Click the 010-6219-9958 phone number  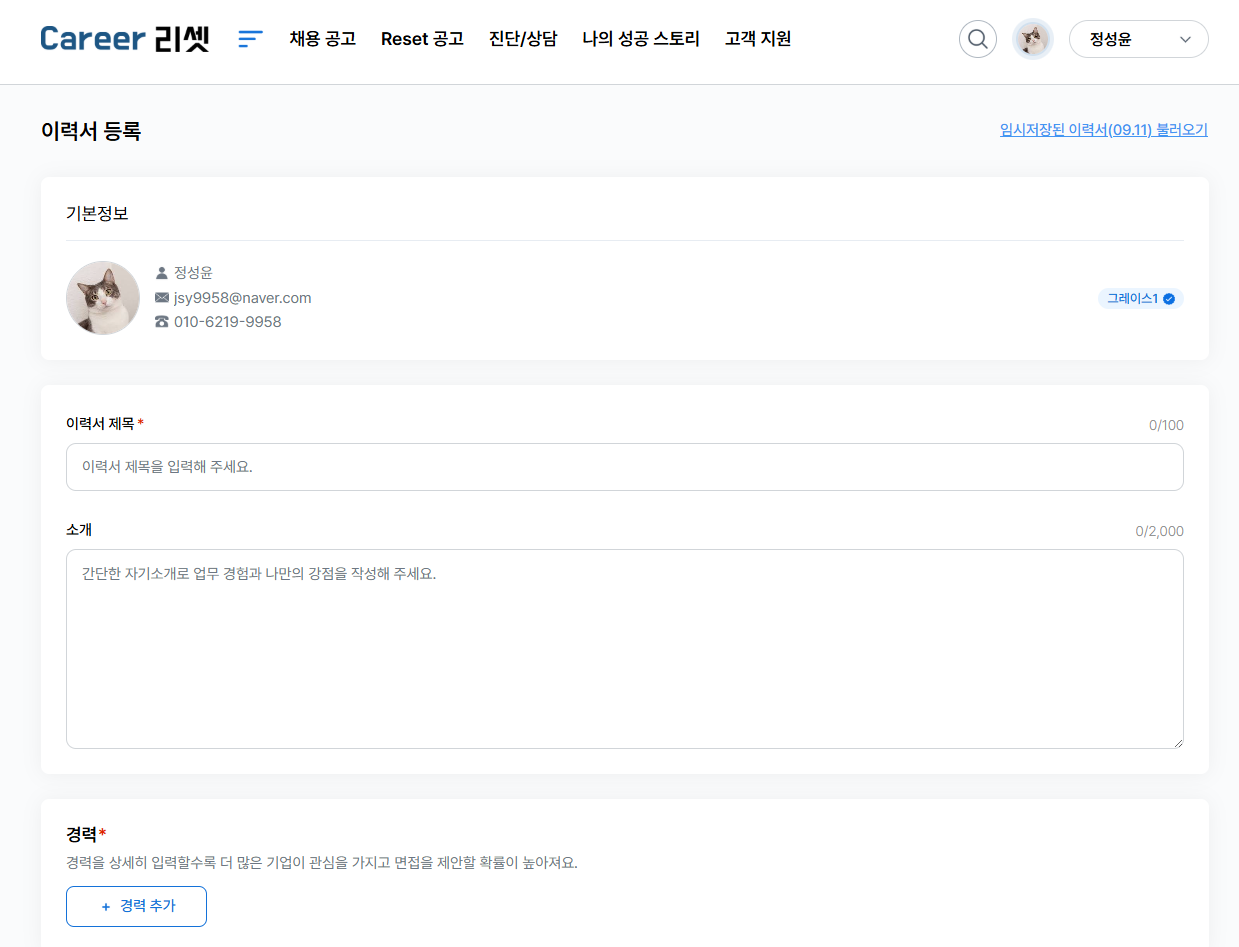(228, 322)
